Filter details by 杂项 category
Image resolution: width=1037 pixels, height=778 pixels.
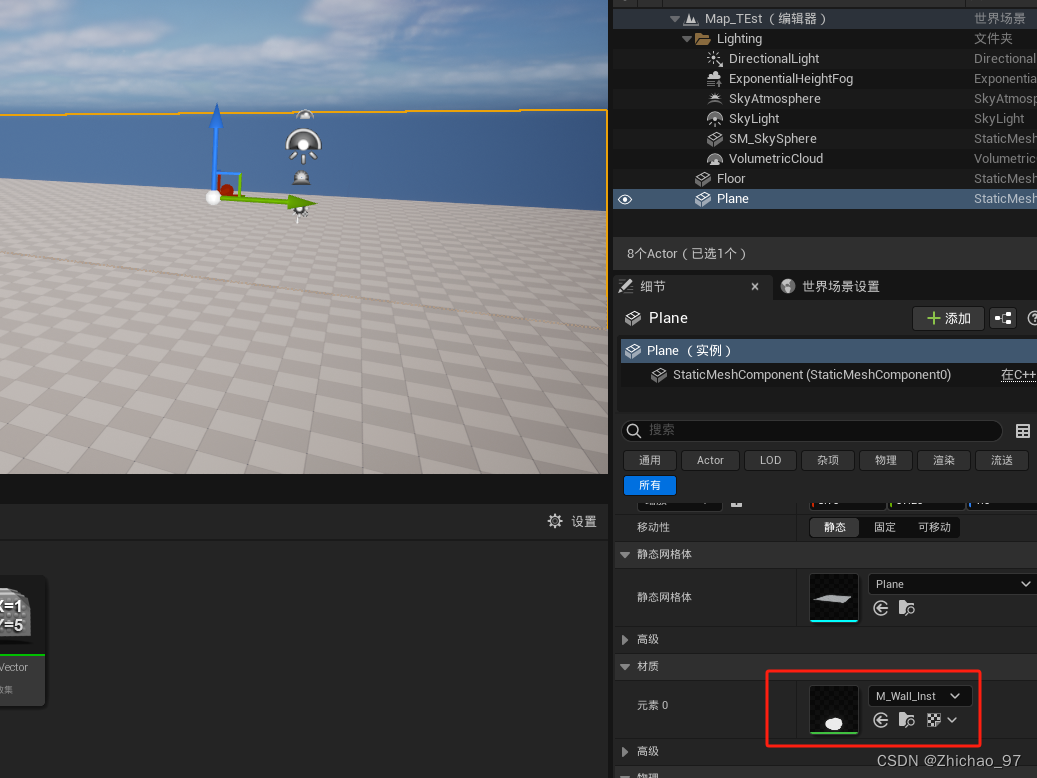pos(827,460)
